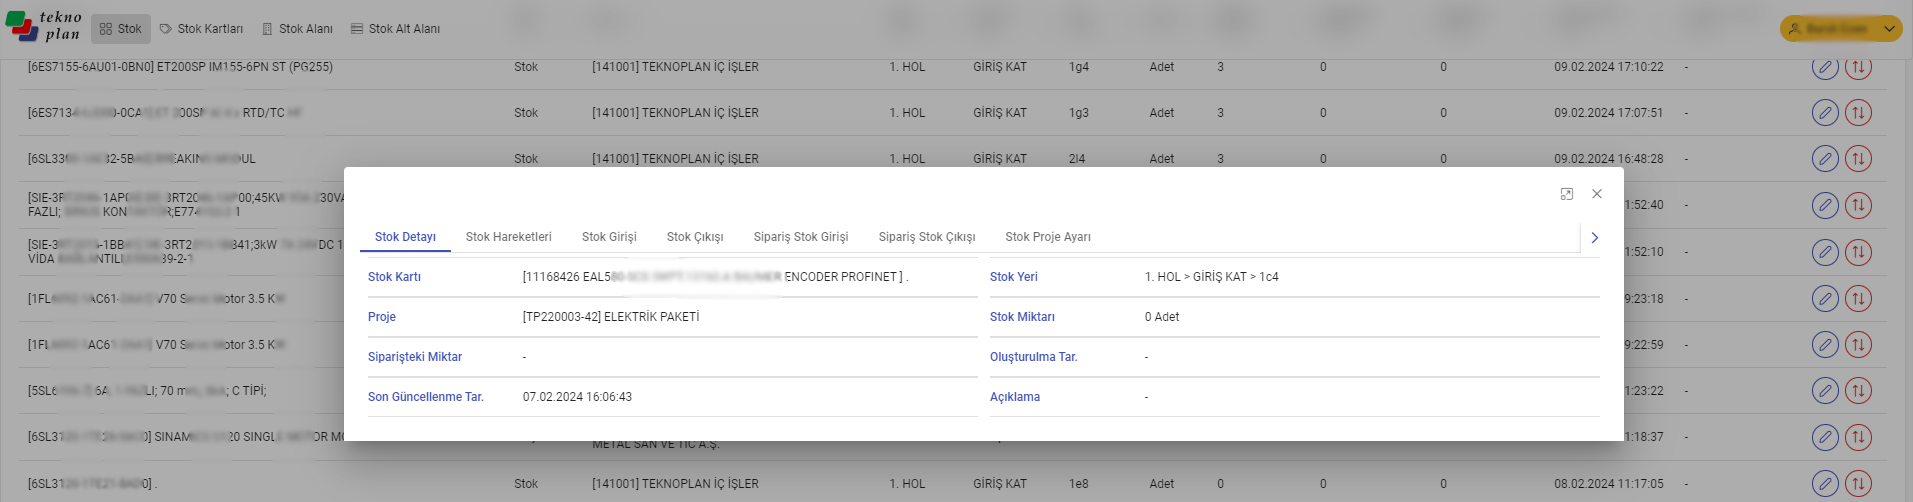Show the Stok Proje Ayarı tab
This screenshot has width=1913, height=502.
tap(1047, 237)
